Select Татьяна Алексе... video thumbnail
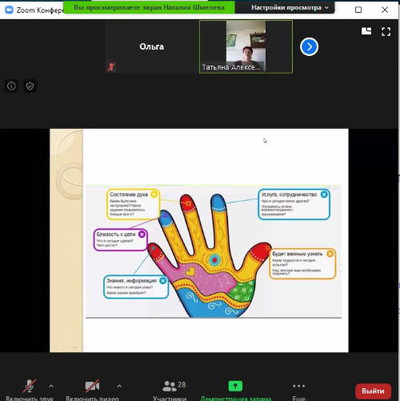 pyautogui.click(x=246, y=47)
